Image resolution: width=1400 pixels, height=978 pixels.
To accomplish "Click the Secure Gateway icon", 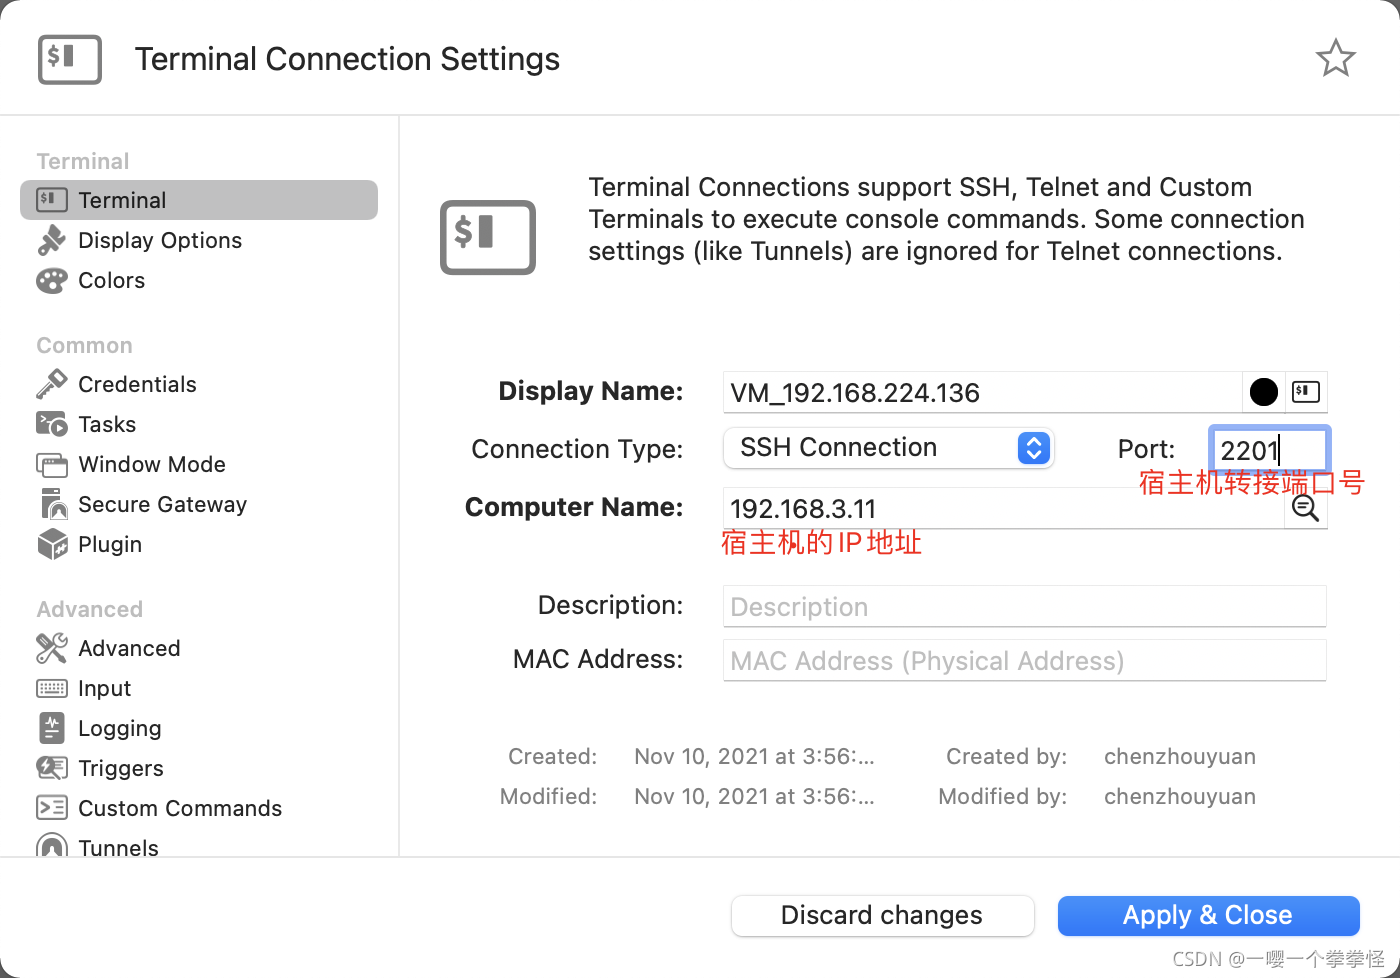I will point(52,504).
